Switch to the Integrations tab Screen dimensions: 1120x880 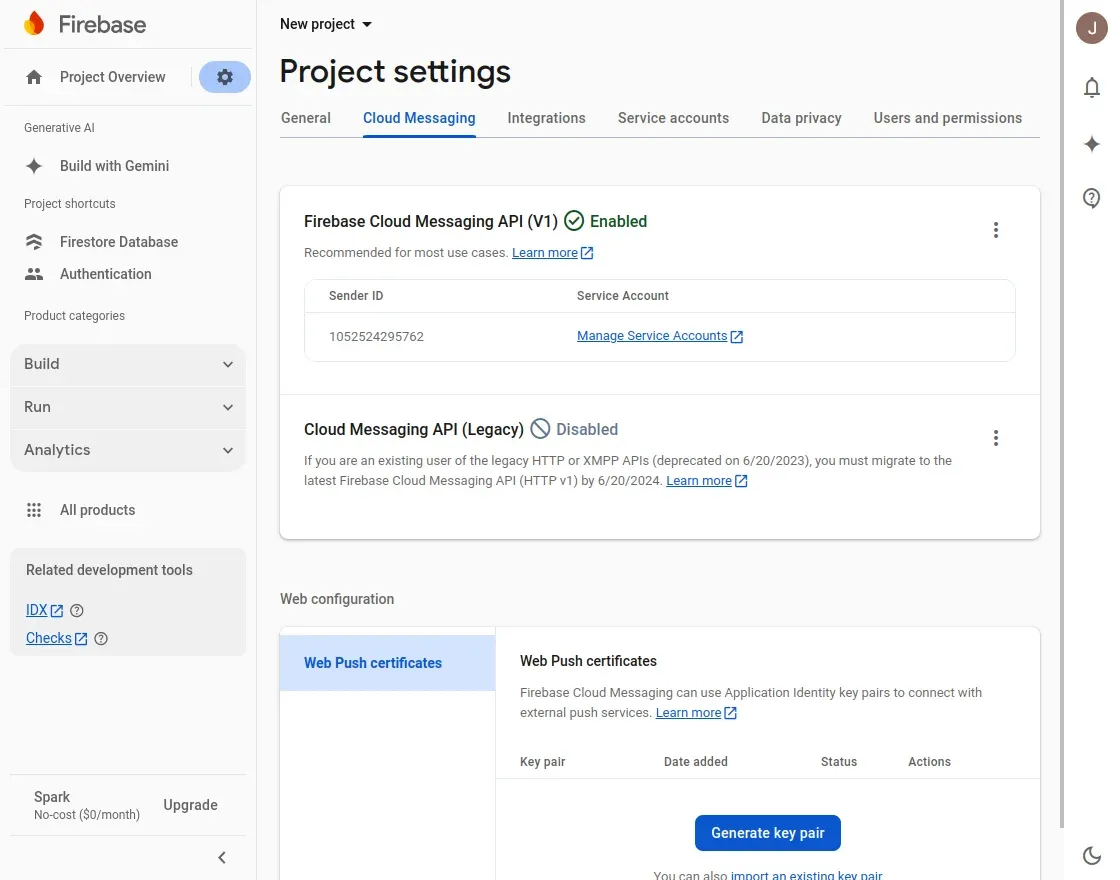(546, 119)
